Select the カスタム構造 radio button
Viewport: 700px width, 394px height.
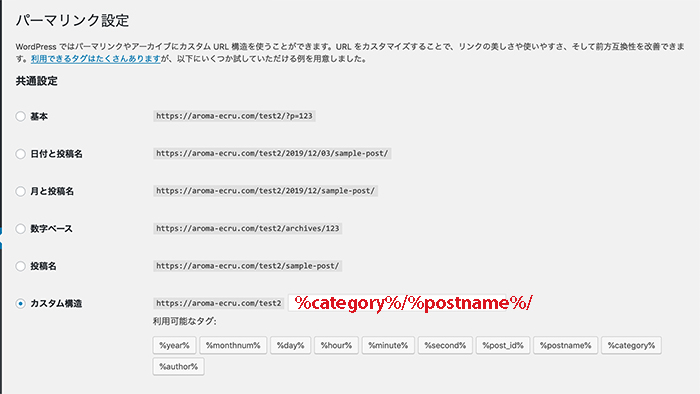[21, 304]
